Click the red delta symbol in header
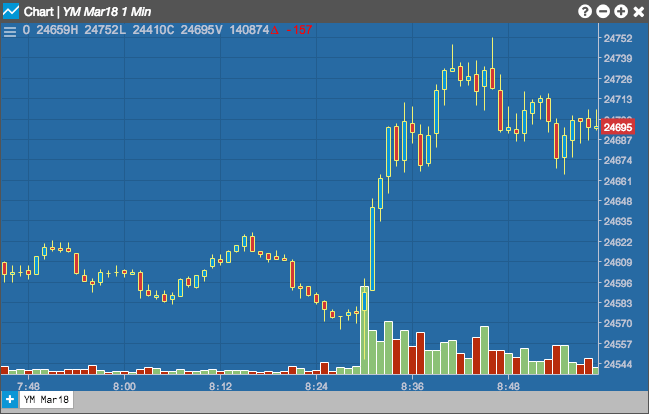 click(274, 30)
